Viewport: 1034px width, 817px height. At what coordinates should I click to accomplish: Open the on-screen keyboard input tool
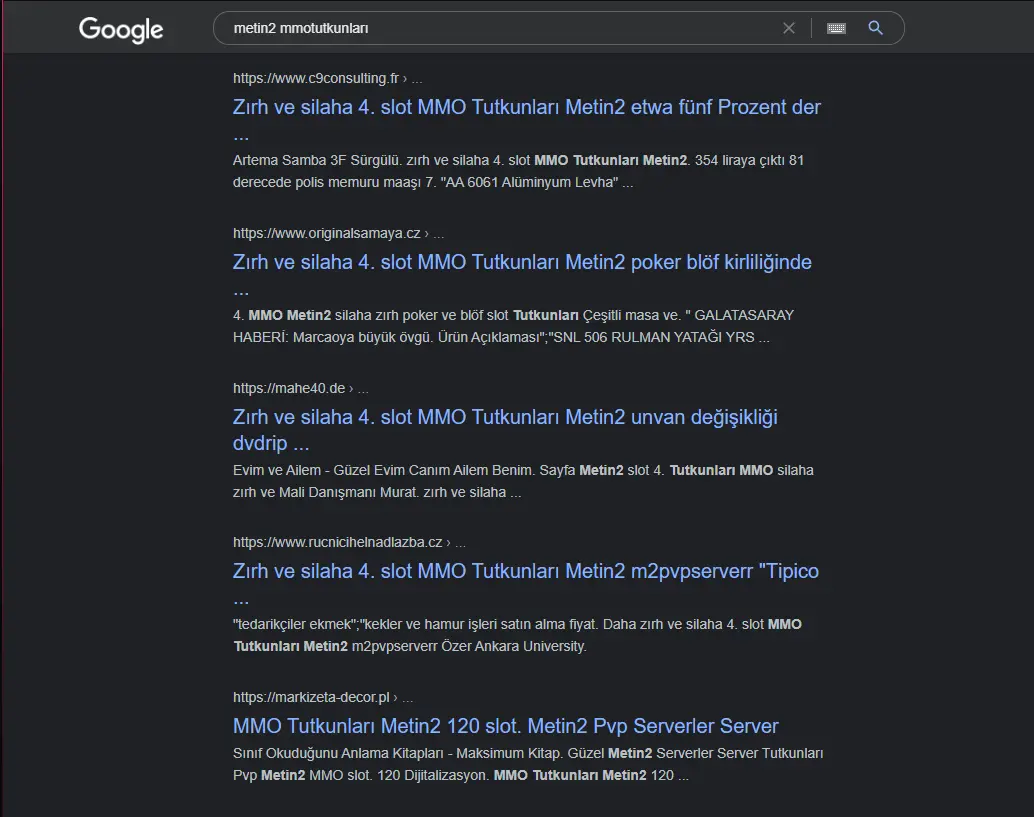coord(836,28)
